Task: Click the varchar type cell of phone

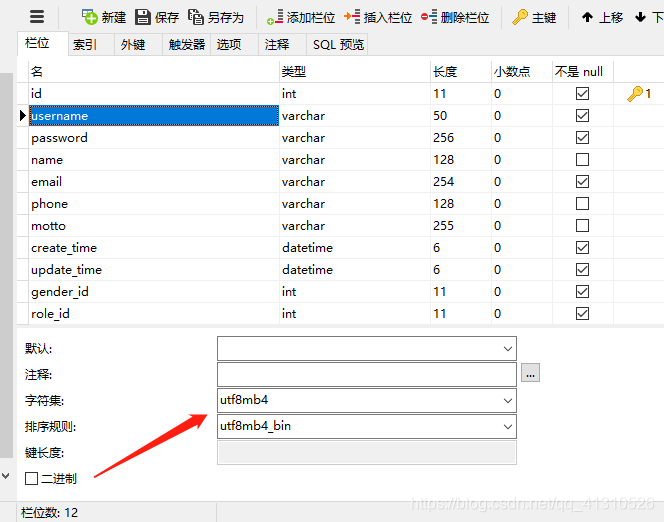Action: (355, 204)
